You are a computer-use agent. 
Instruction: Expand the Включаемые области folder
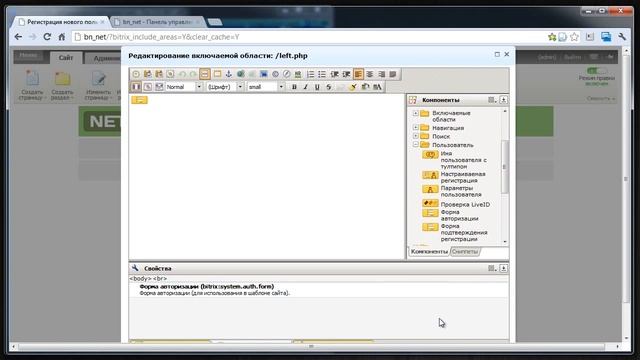tap(416, 113)
